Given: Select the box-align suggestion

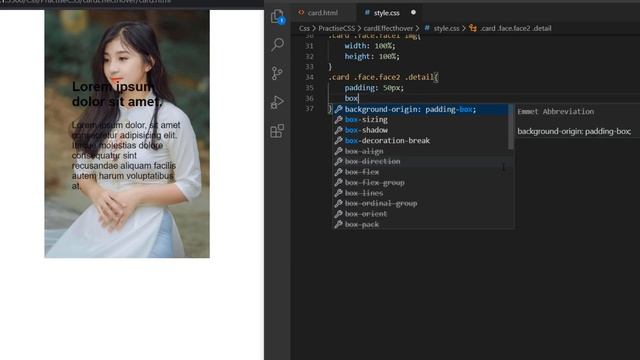Looking at the screenshot, I should (x=420, y=151).
